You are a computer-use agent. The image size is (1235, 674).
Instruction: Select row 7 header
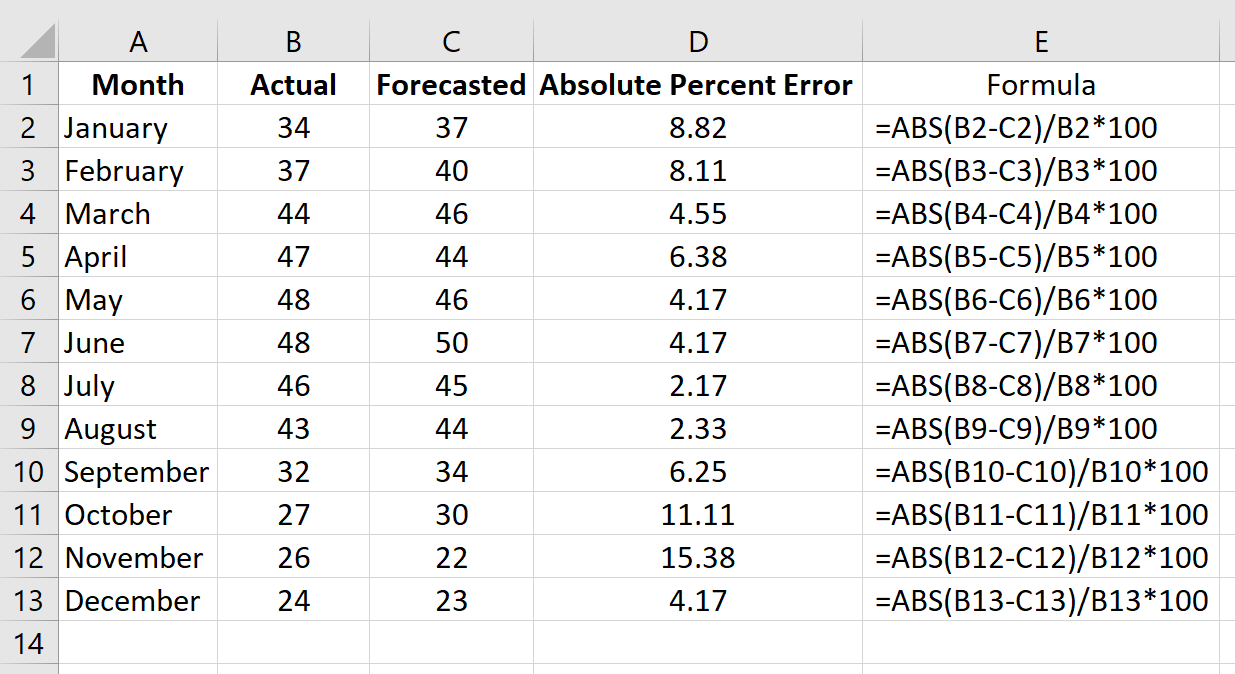pos(29,342)
